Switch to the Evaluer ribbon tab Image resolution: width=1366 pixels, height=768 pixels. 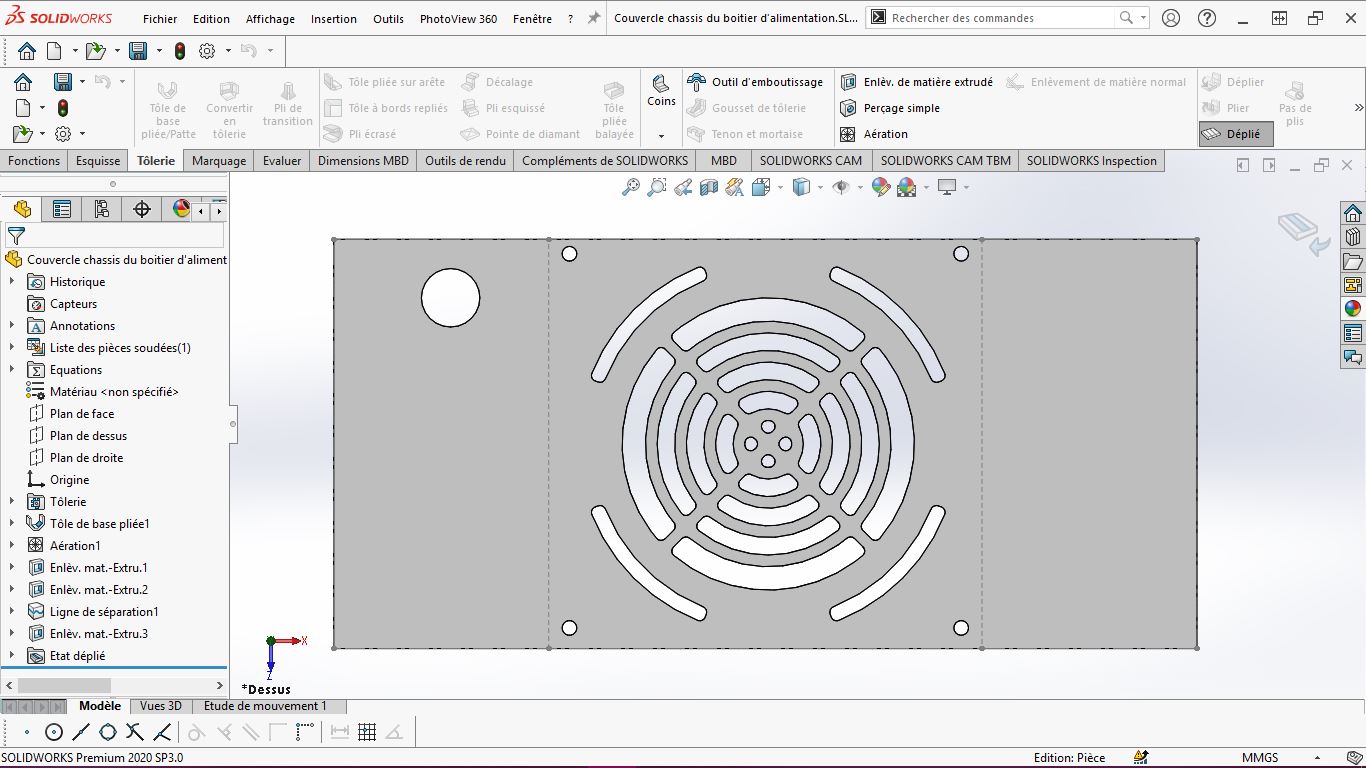pyautogui.click(x=282, y=160)
